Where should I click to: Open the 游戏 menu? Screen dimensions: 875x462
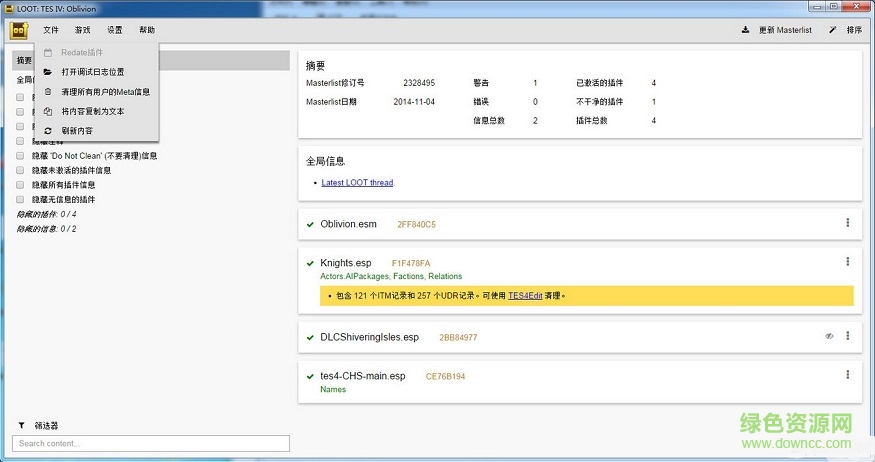click(x=82, y=31)
